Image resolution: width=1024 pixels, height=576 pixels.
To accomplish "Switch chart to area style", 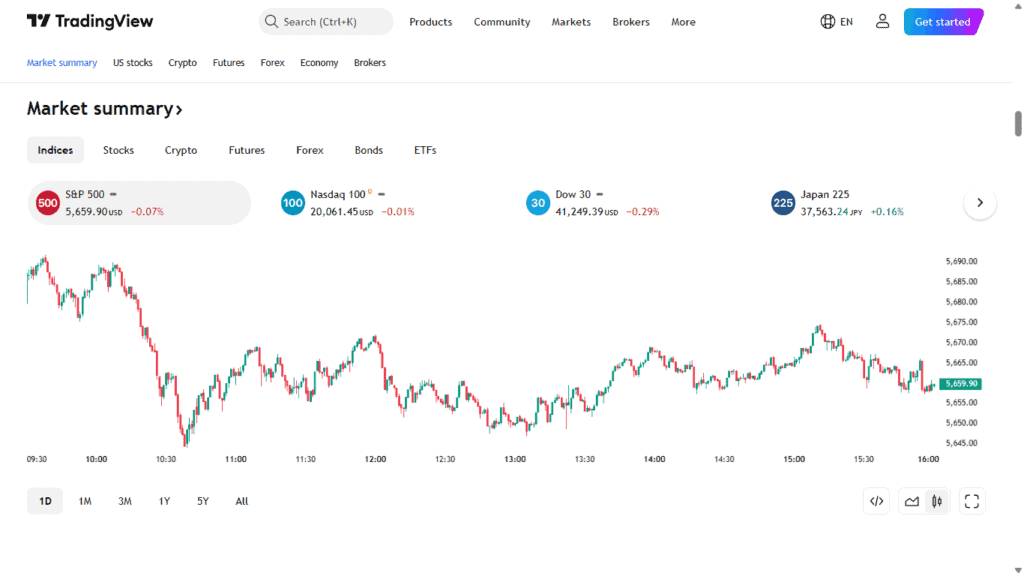I will (912, 501).
